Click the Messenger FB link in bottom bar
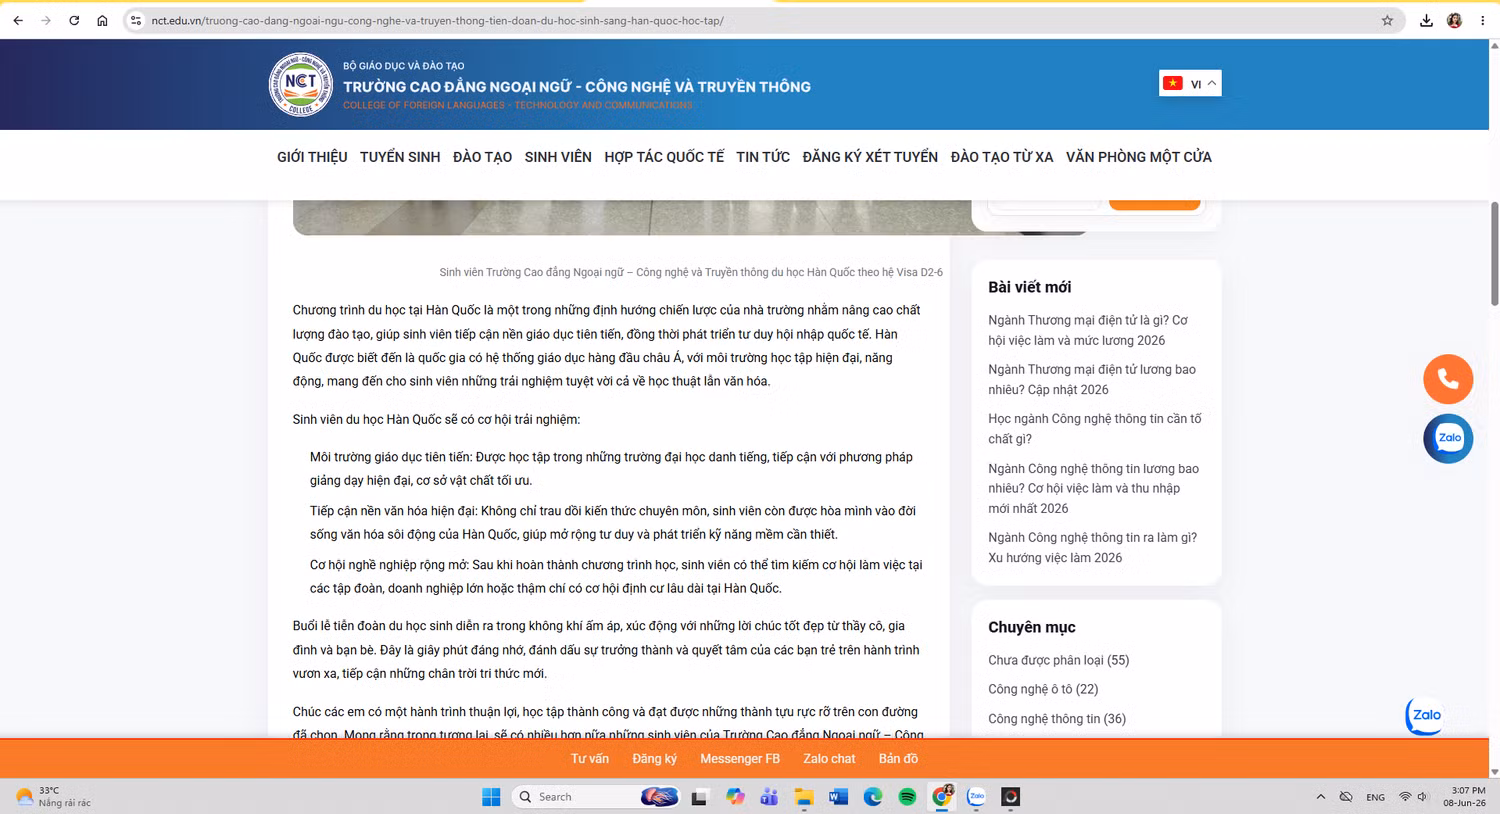 (740, 759)
